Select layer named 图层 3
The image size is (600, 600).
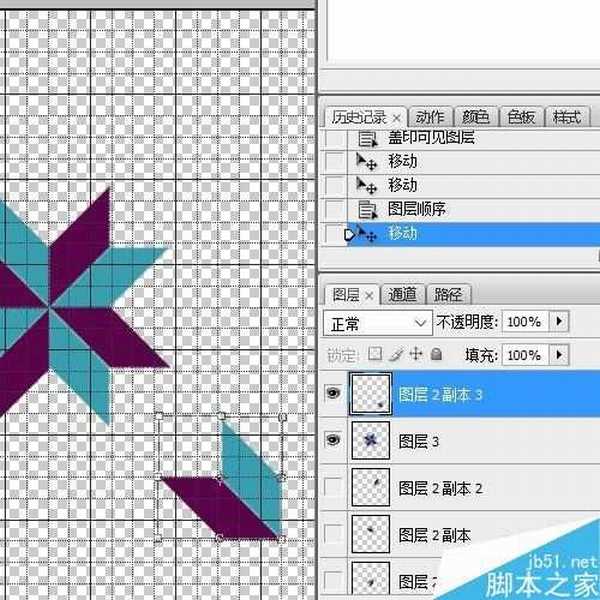(x=419, y=442)
